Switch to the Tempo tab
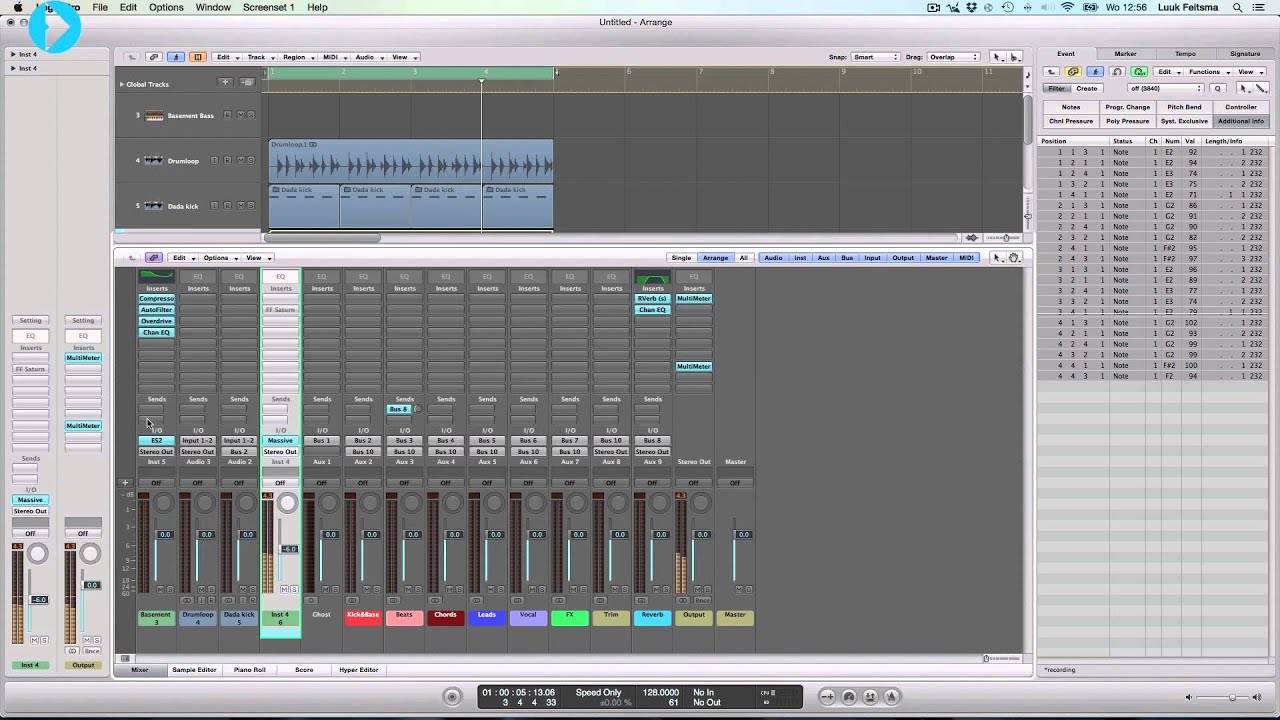1280x720 pixels. click(x=1185, y=54)
